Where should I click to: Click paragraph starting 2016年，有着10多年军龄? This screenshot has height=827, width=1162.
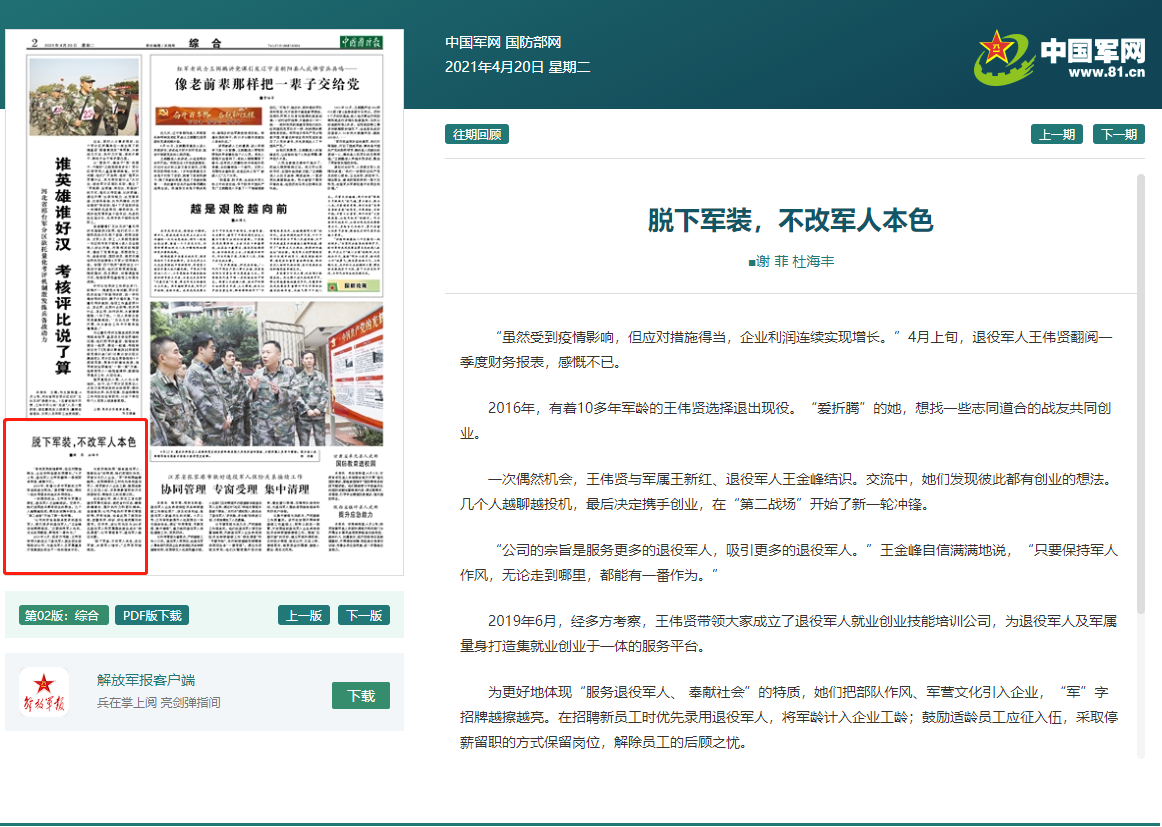[786, 421]
